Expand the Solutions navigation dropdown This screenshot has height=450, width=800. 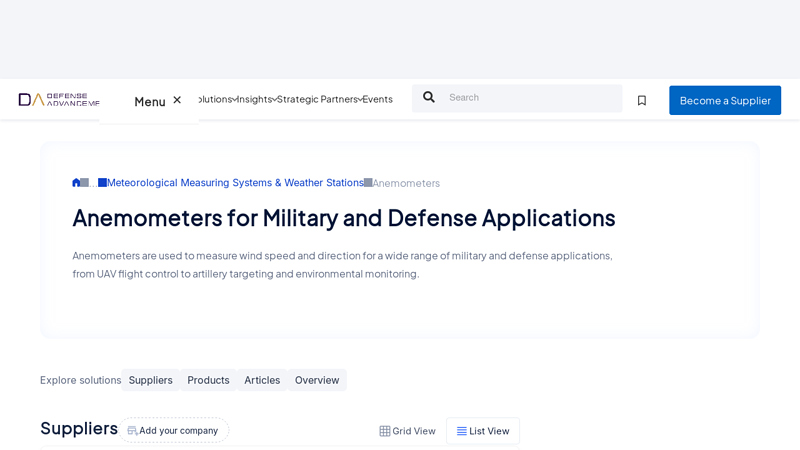(x=216, y=99)
